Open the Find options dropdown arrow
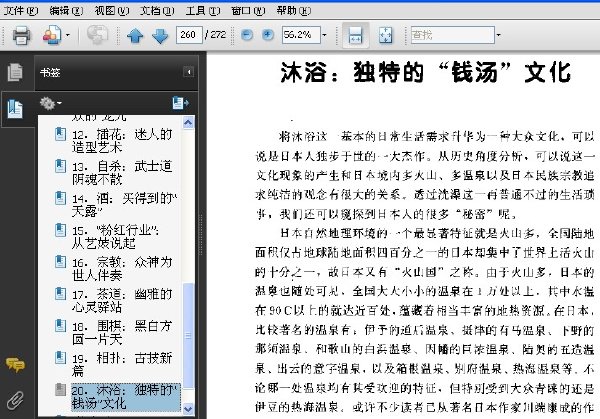Viewport: 600px width, 419px height. click(498, 35)
